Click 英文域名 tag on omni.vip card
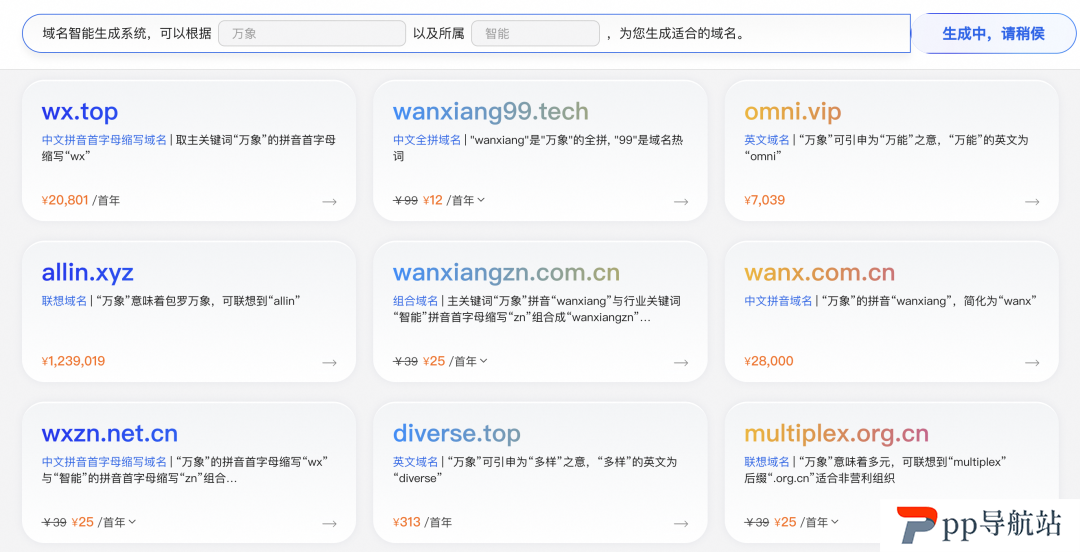1080x552 pixels. 767,140
